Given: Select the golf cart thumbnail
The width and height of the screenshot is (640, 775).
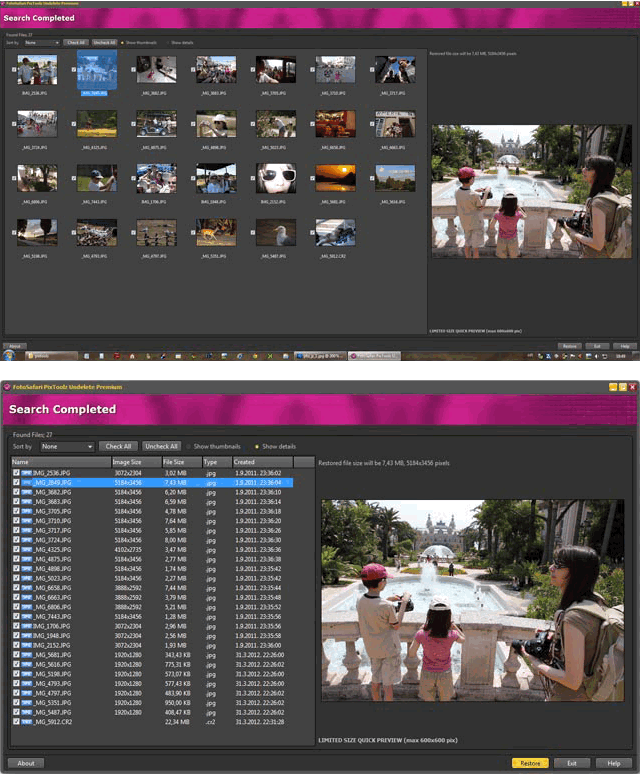Looking at the screenshot, I should click(156, 124).
